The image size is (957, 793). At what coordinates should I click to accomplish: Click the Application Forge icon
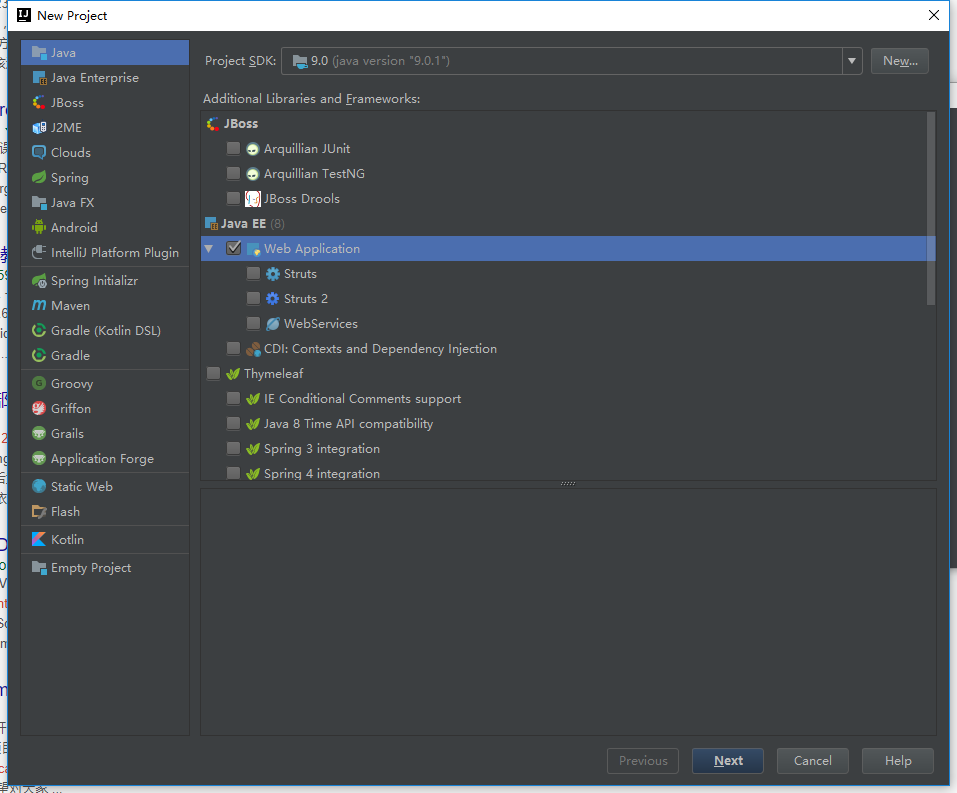pyautogui.click(x=39, y=458)
